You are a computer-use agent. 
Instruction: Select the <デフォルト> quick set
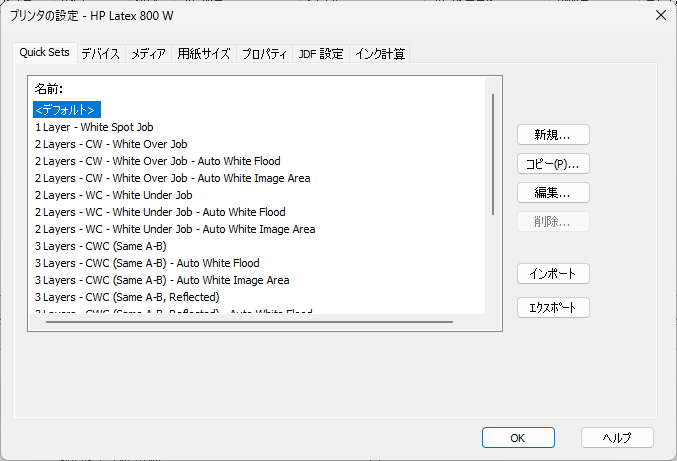pos(67,110)
